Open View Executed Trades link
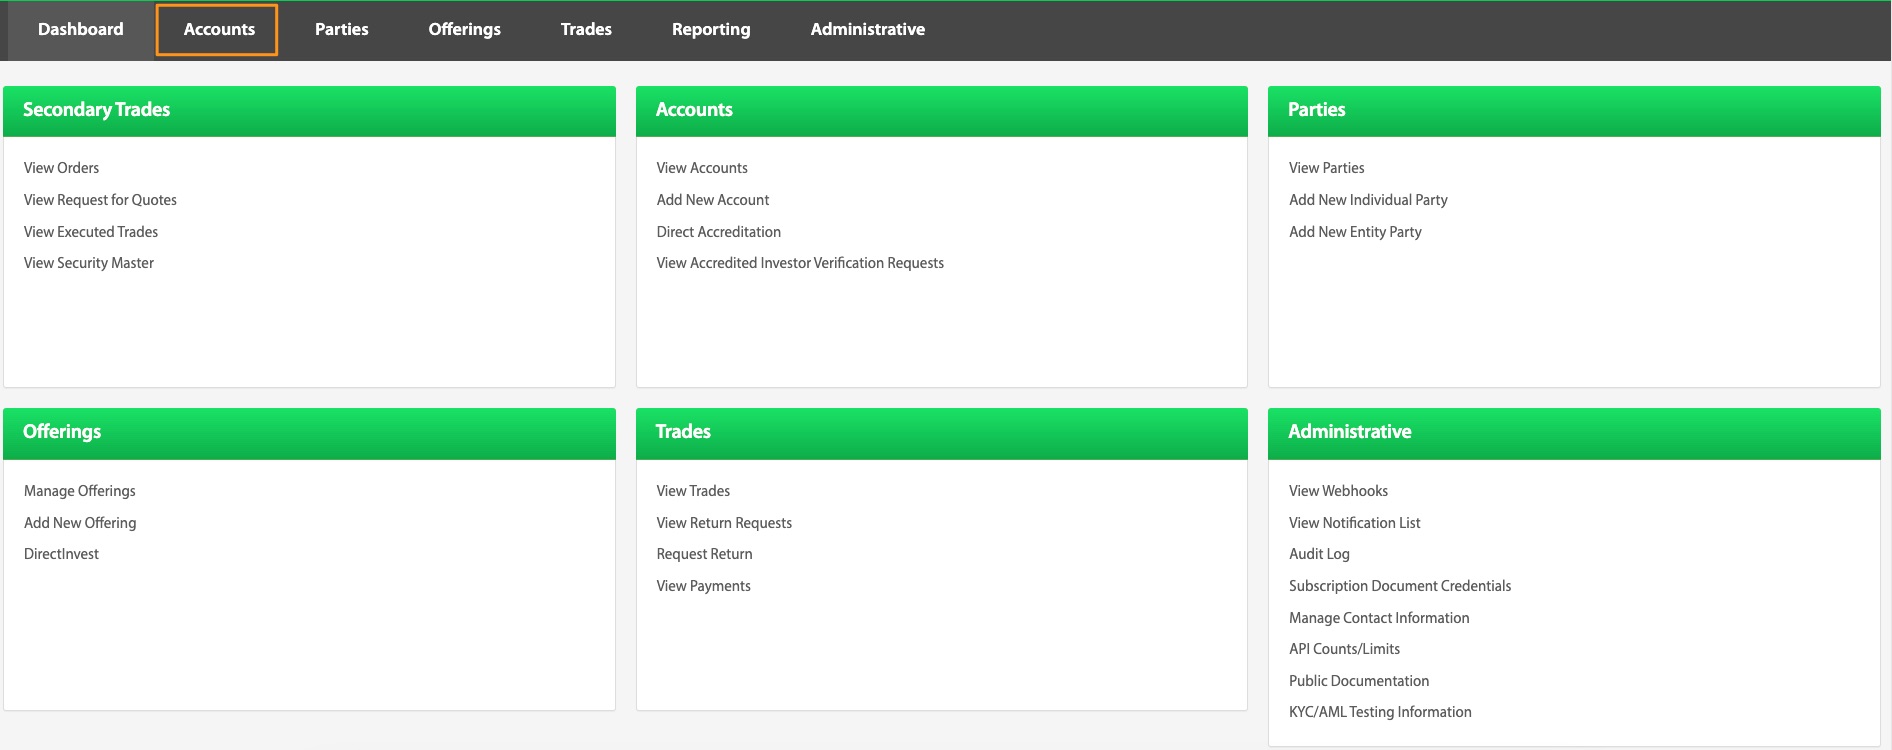 click(x=91, y=232)
